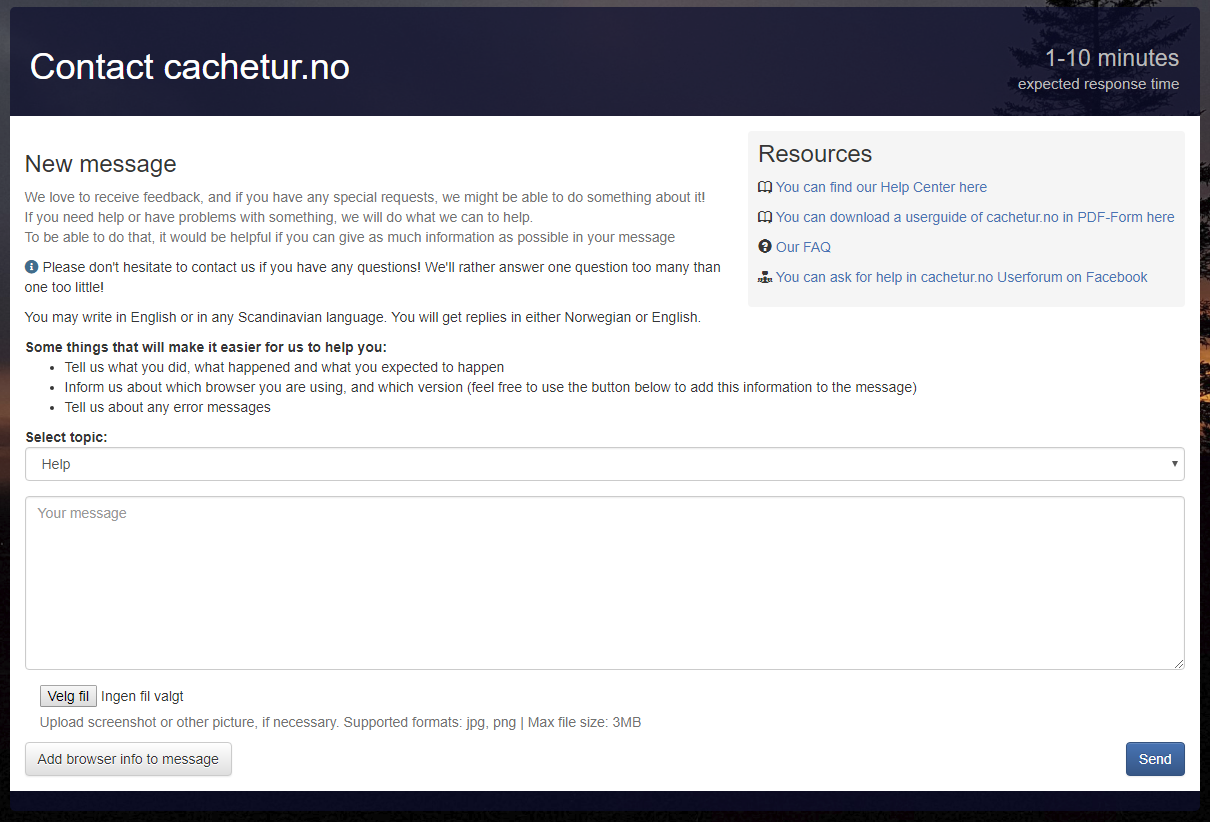The height and width of the screenshot is (822, 1210).
Task: Click the 'Ingen fil valgt' file status text
Action: pyautogui.click(x=142, y=696)
